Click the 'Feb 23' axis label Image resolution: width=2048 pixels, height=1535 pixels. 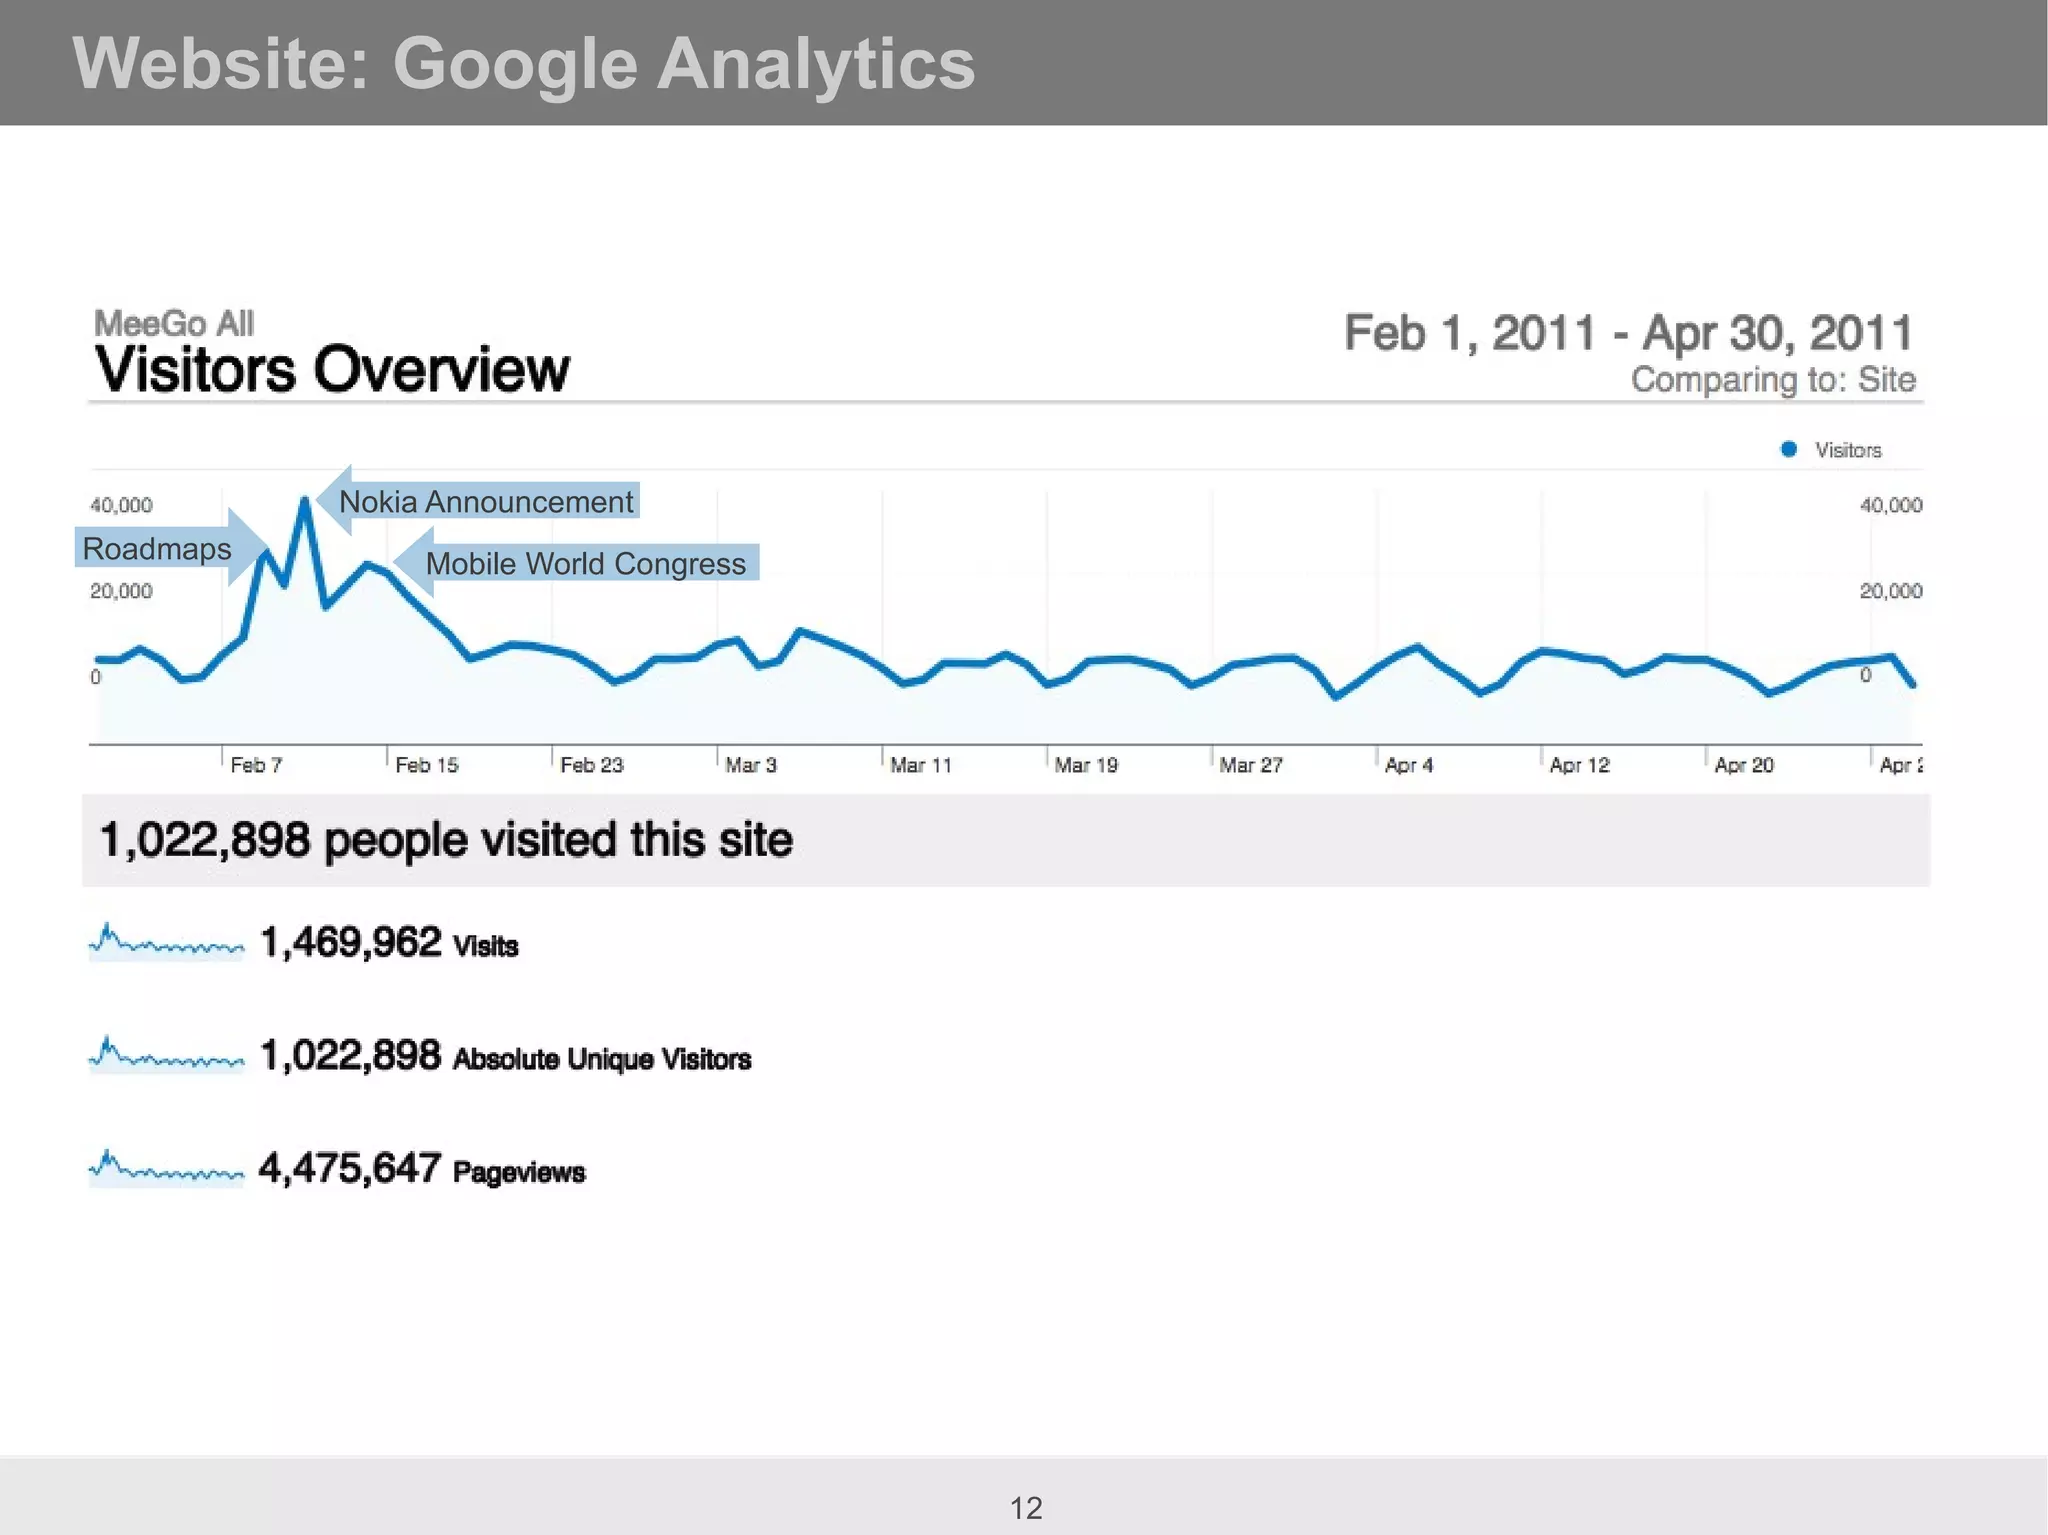tap(591, 765)
